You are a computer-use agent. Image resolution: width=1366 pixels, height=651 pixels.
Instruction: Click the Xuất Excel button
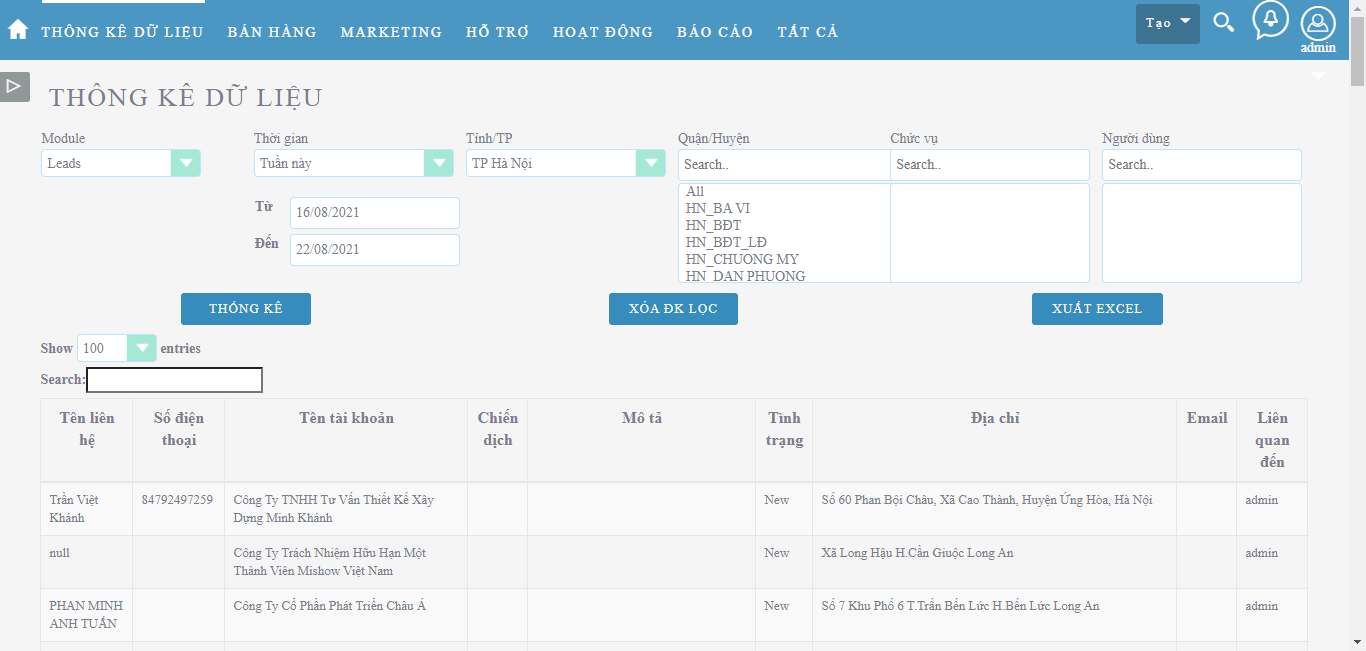click(x=1097, y=309)
